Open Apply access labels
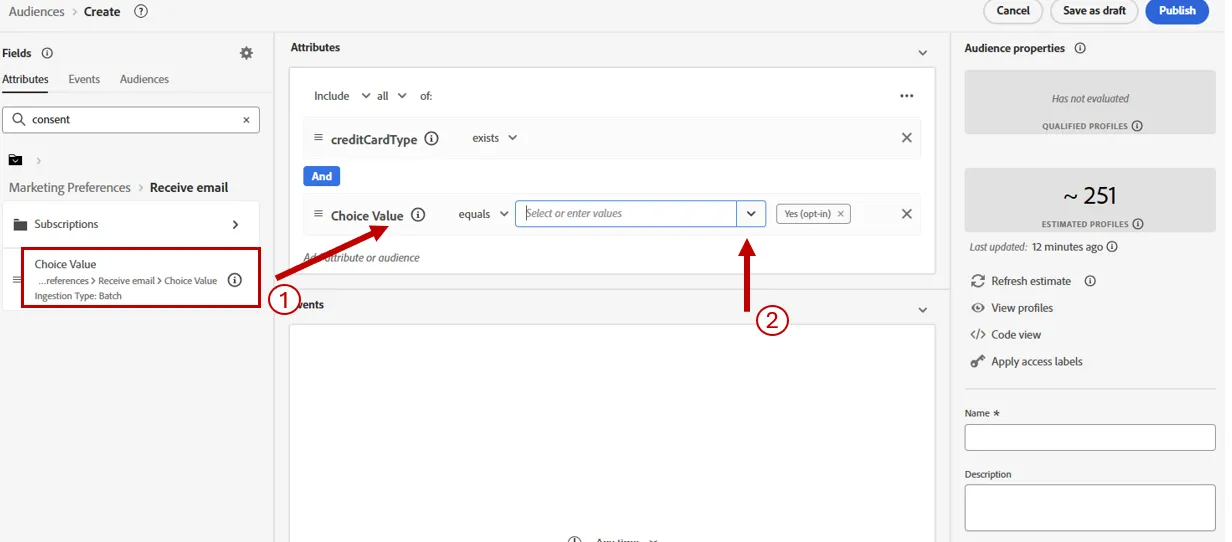This screenshot has width=1232, height=542. point(1037,362)
